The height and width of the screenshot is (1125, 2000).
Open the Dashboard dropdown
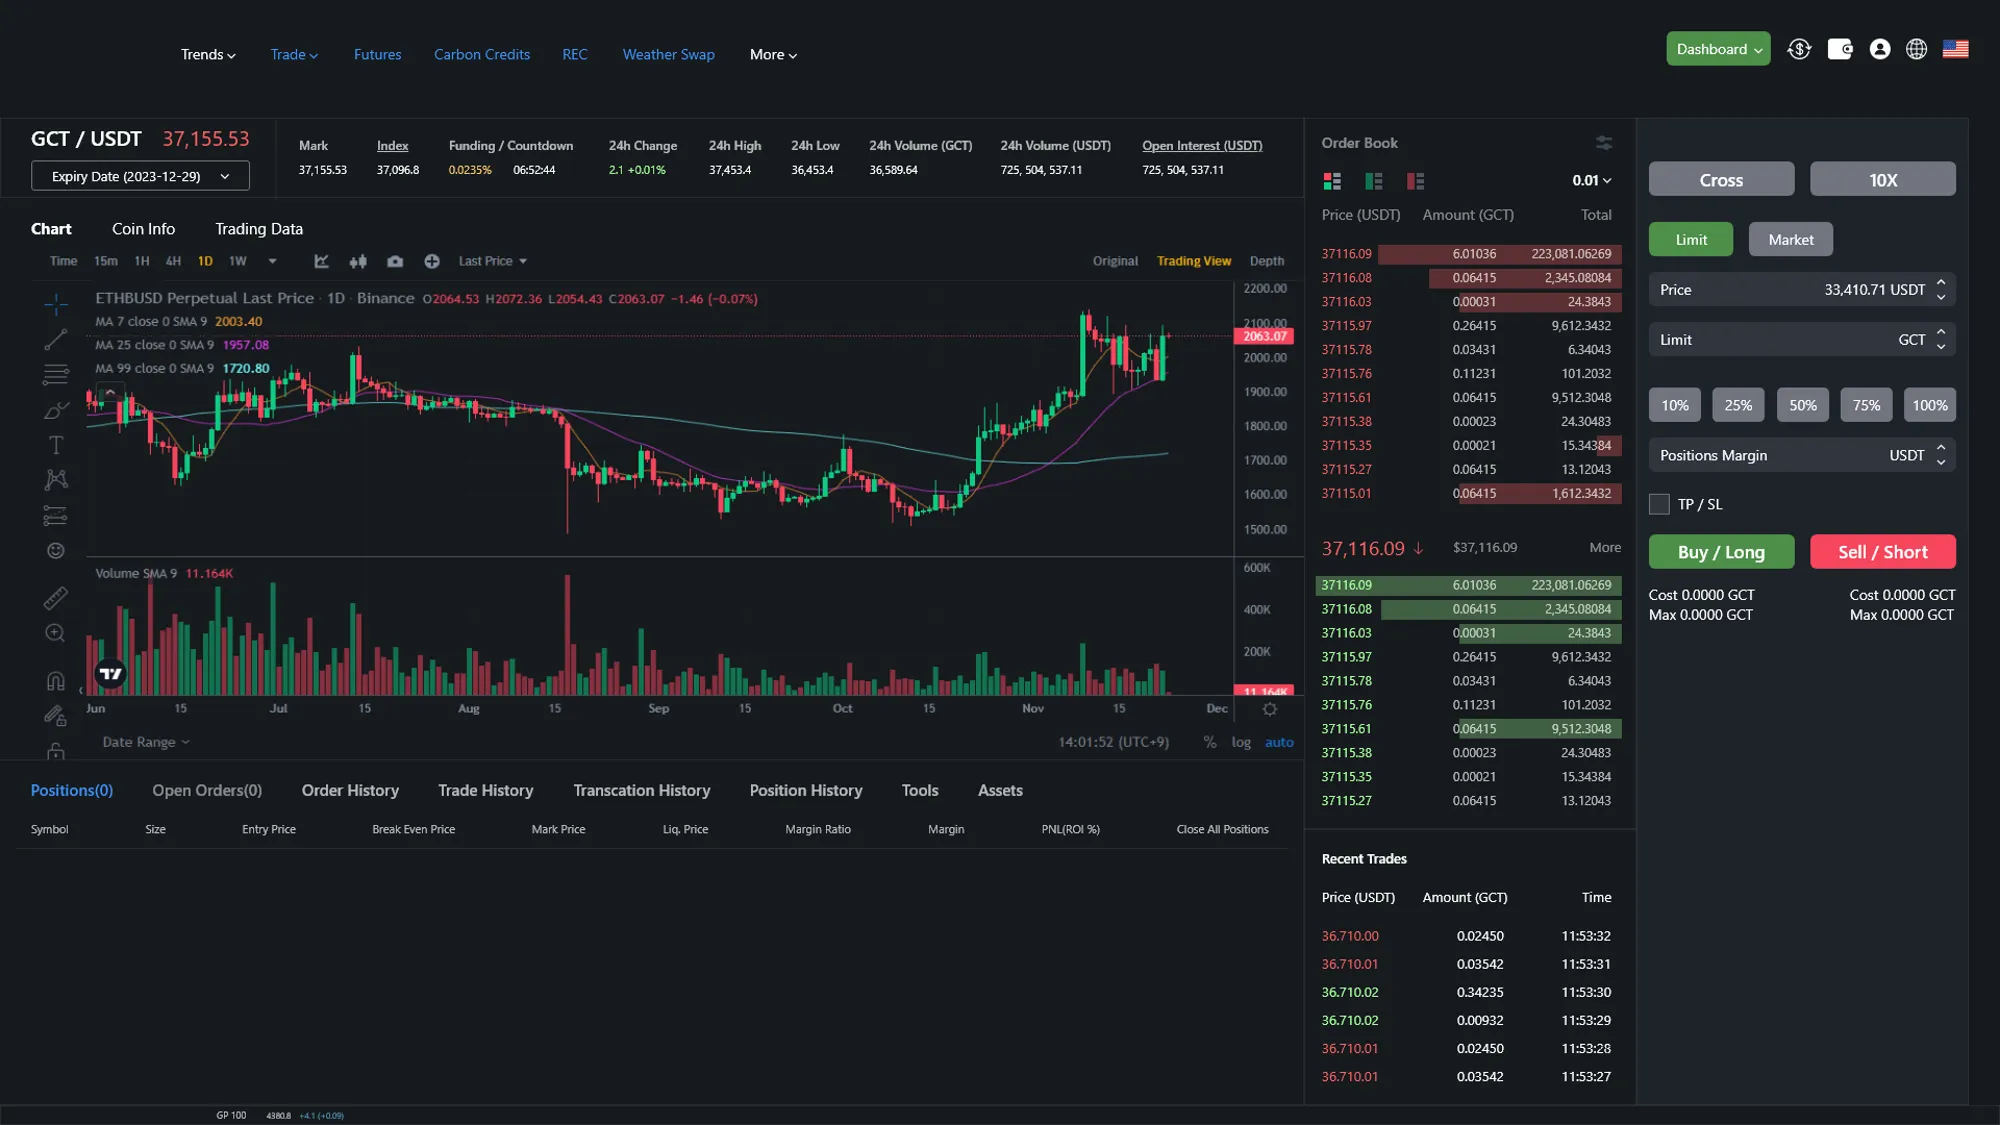pos(1718,49)
